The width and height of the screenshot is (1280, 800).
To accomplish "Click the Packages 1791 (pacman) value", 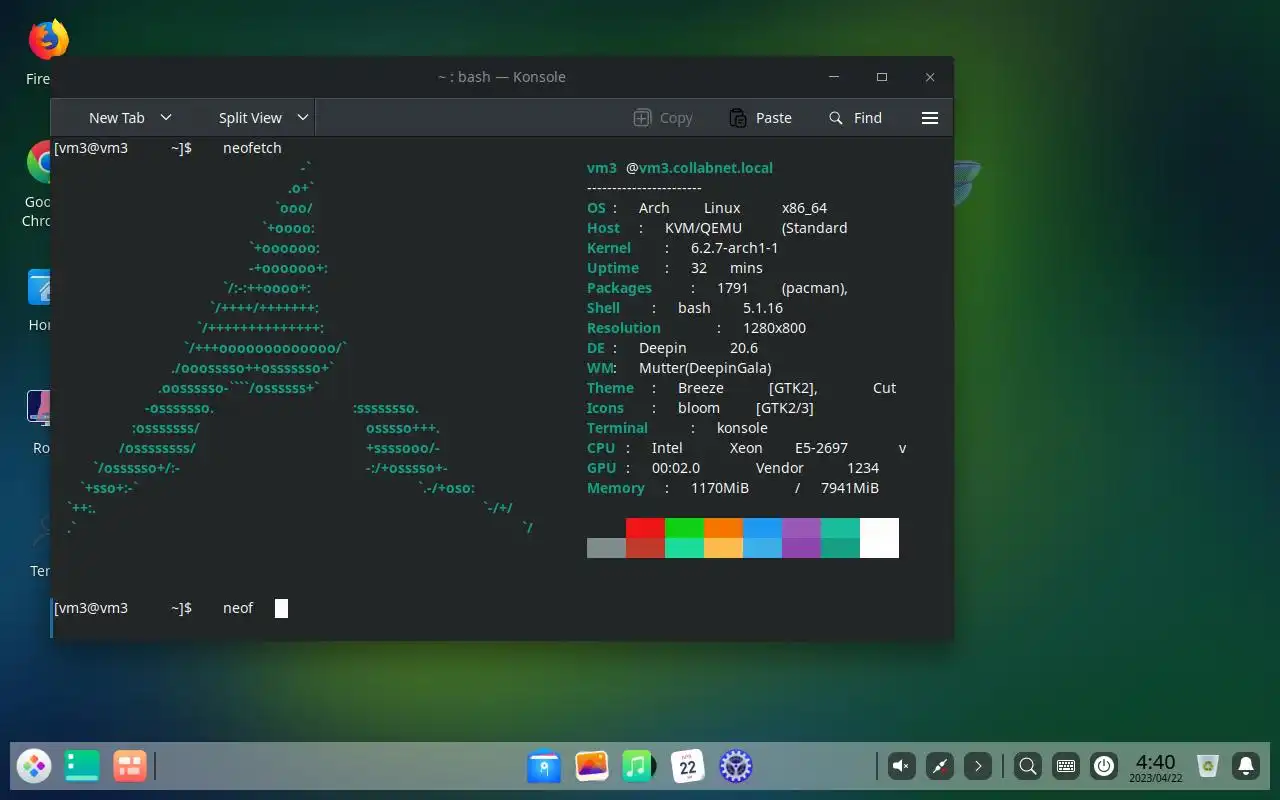I will [782, 288].
